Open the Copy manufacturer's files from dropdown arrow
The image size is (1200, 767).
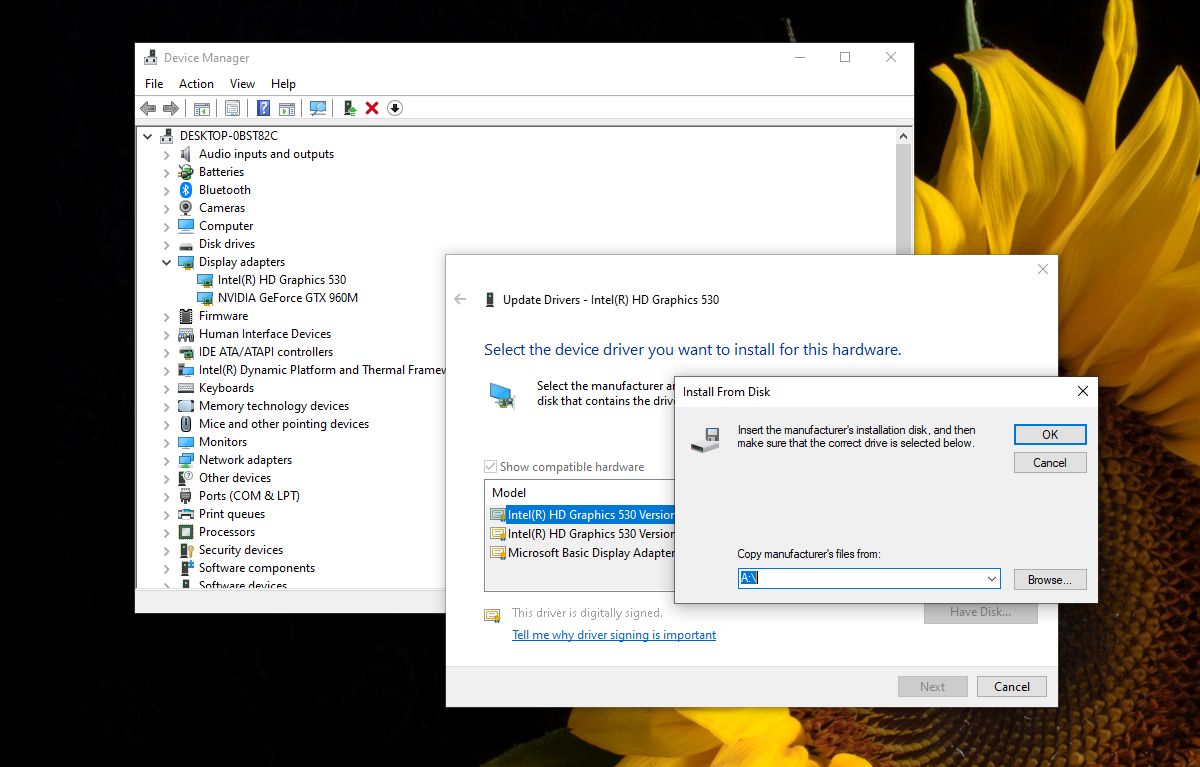pyautogui.click(x=992, y=579)
